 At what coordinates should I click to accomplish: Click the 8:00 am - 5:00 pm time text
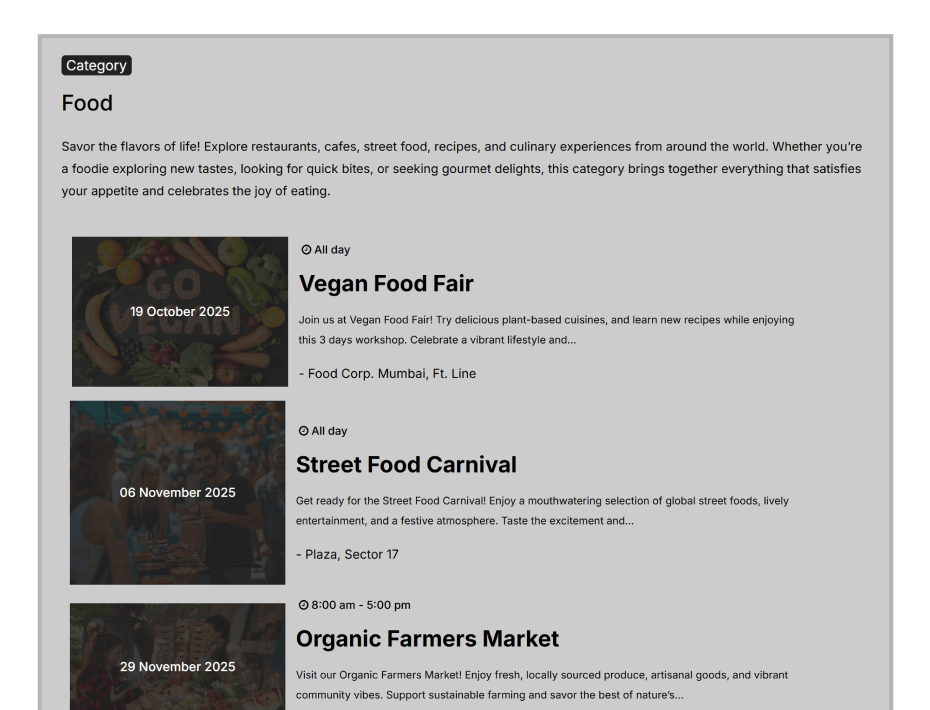tap(360, 605)
